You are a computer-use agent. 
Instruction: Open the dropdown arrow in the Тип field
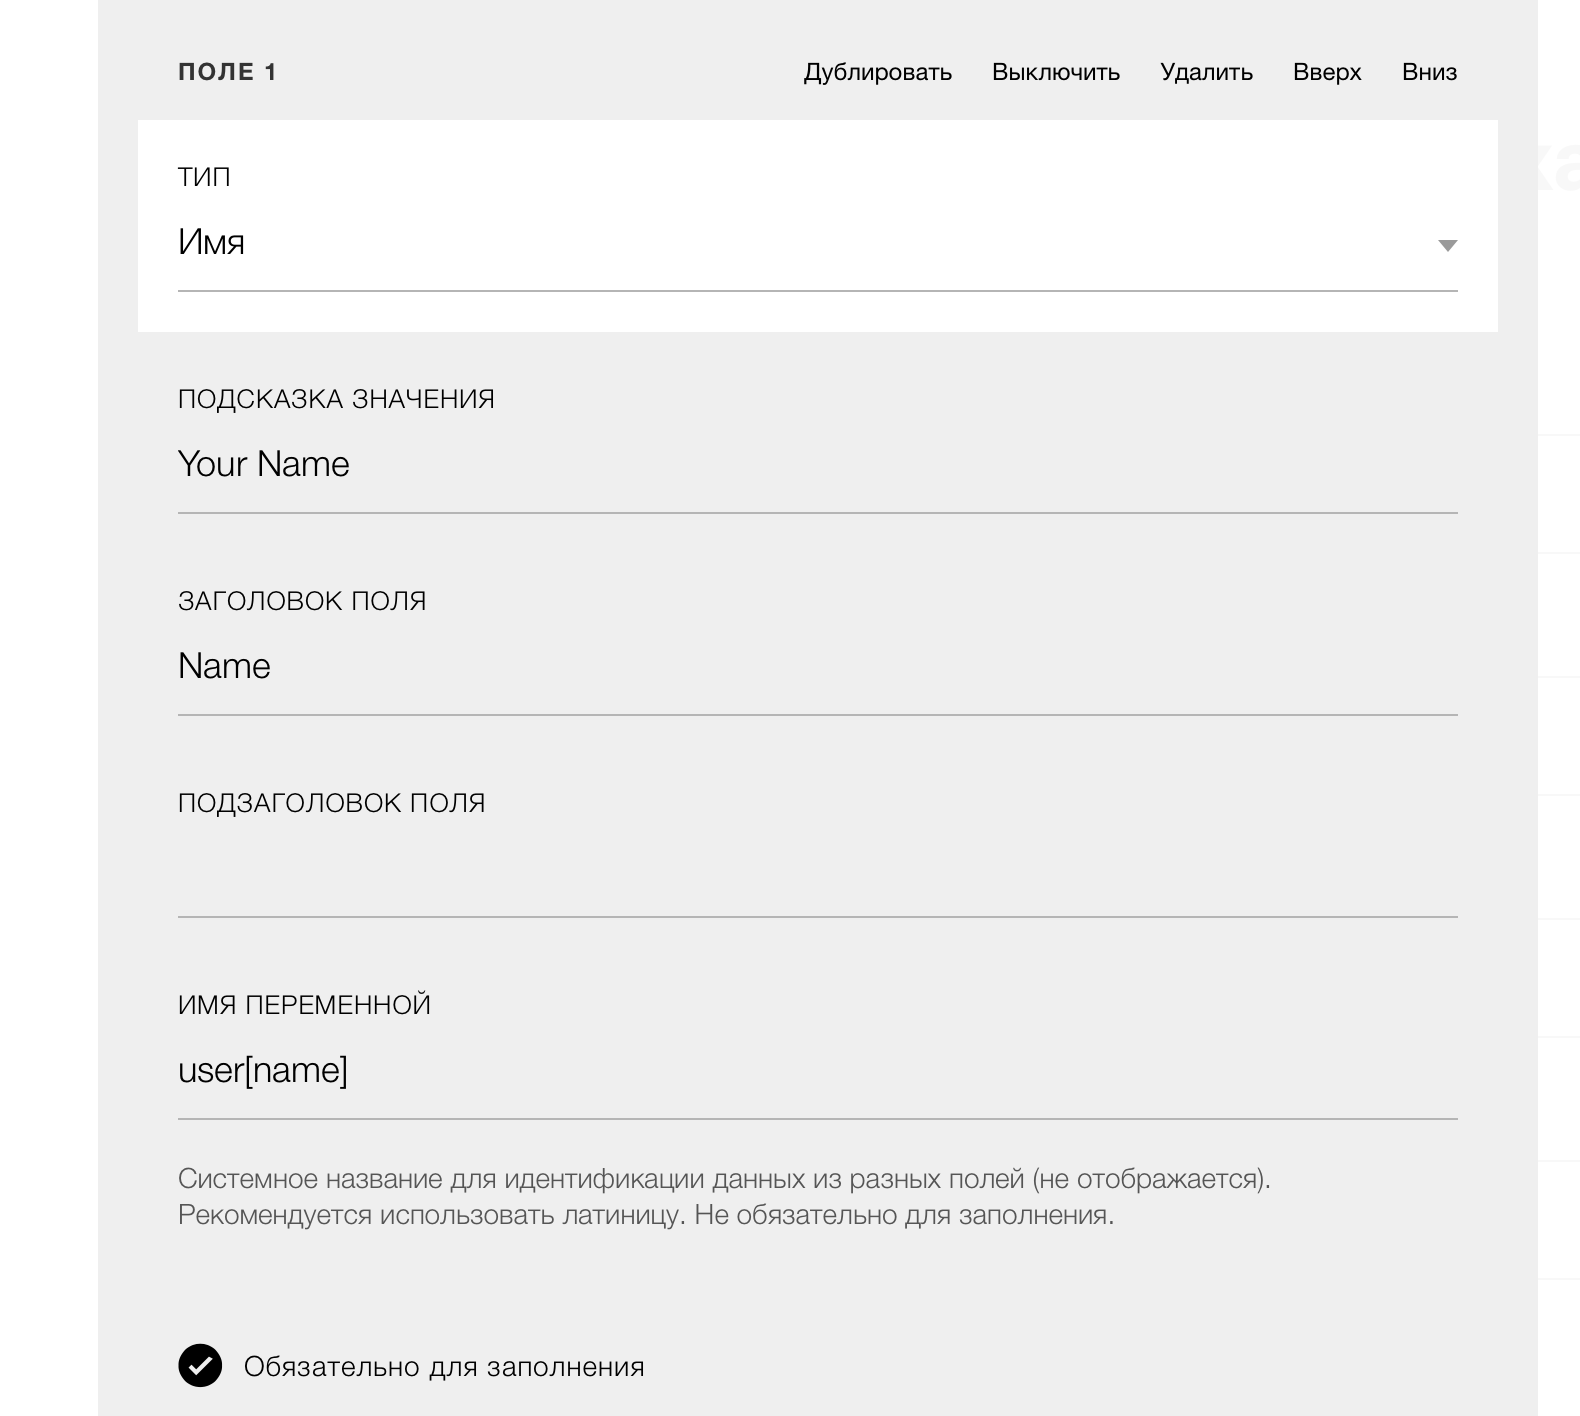(x=1447, y=245)
